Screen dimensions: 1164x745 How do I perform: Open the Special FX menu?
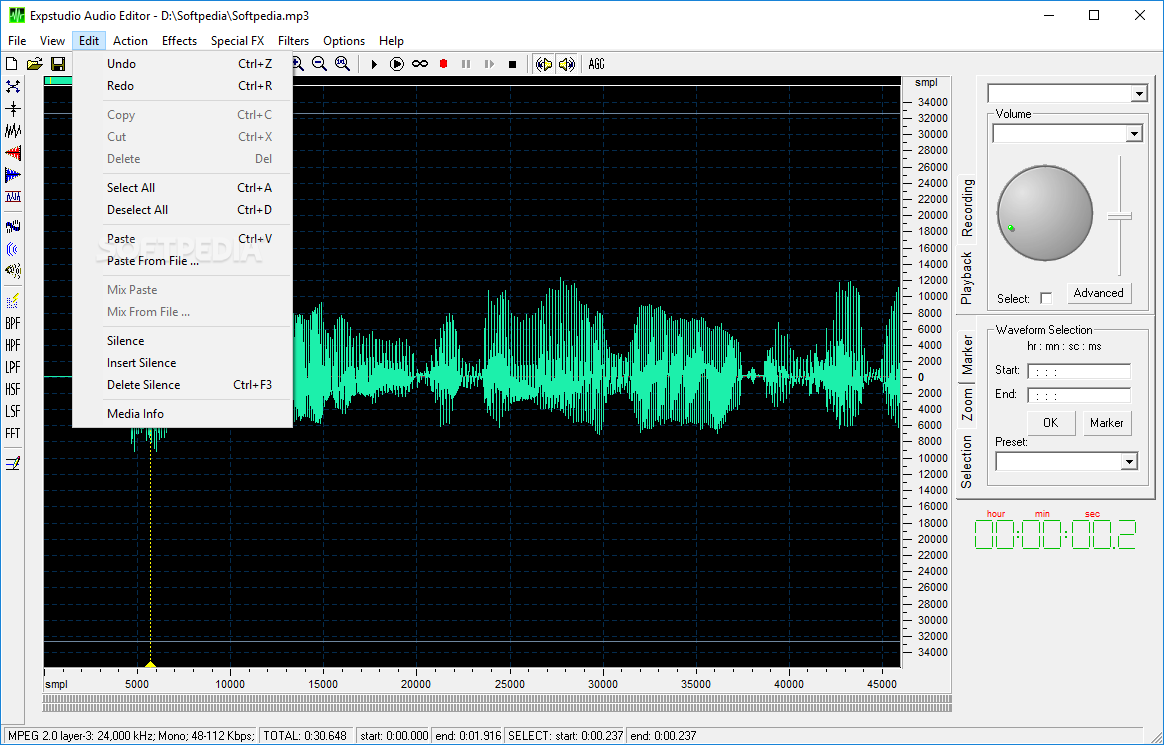pos(238,41)
